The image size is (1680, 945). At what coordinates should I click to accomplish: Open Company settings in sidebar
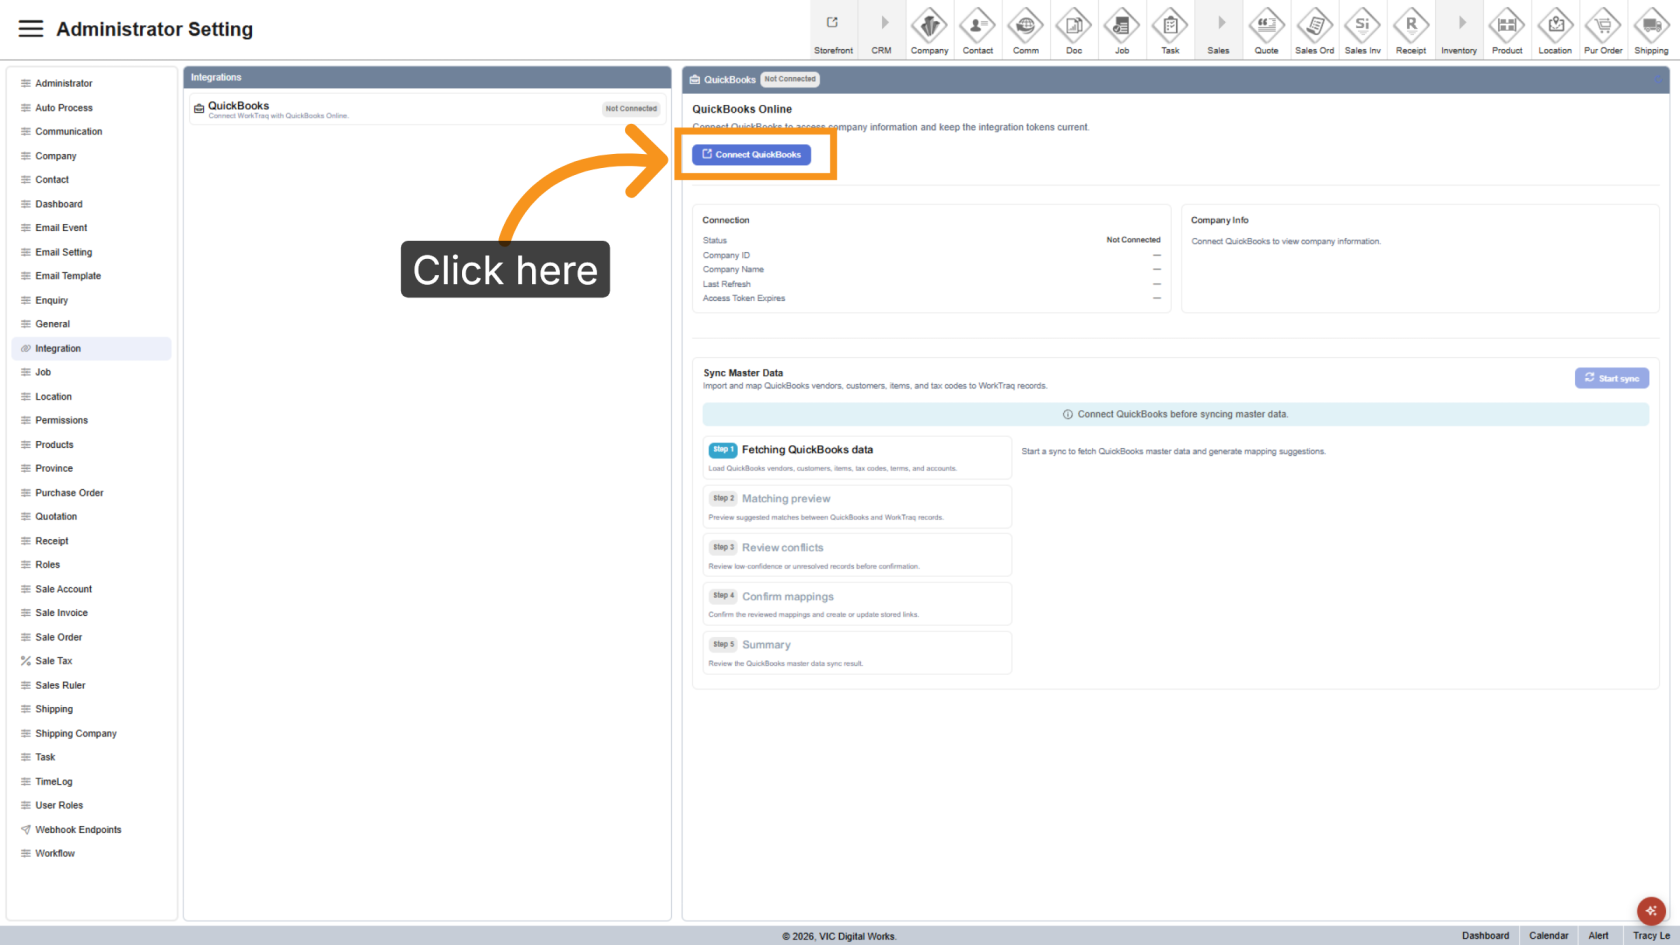[x=91, y=156]
